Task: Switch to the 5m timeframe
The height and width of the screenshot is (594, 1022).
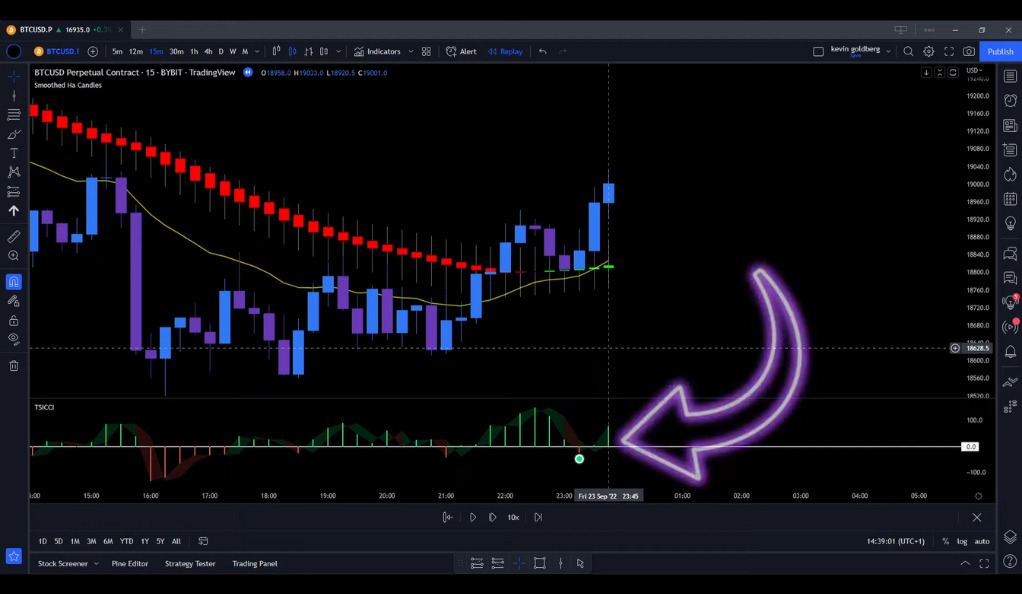Action: point(117,52)
